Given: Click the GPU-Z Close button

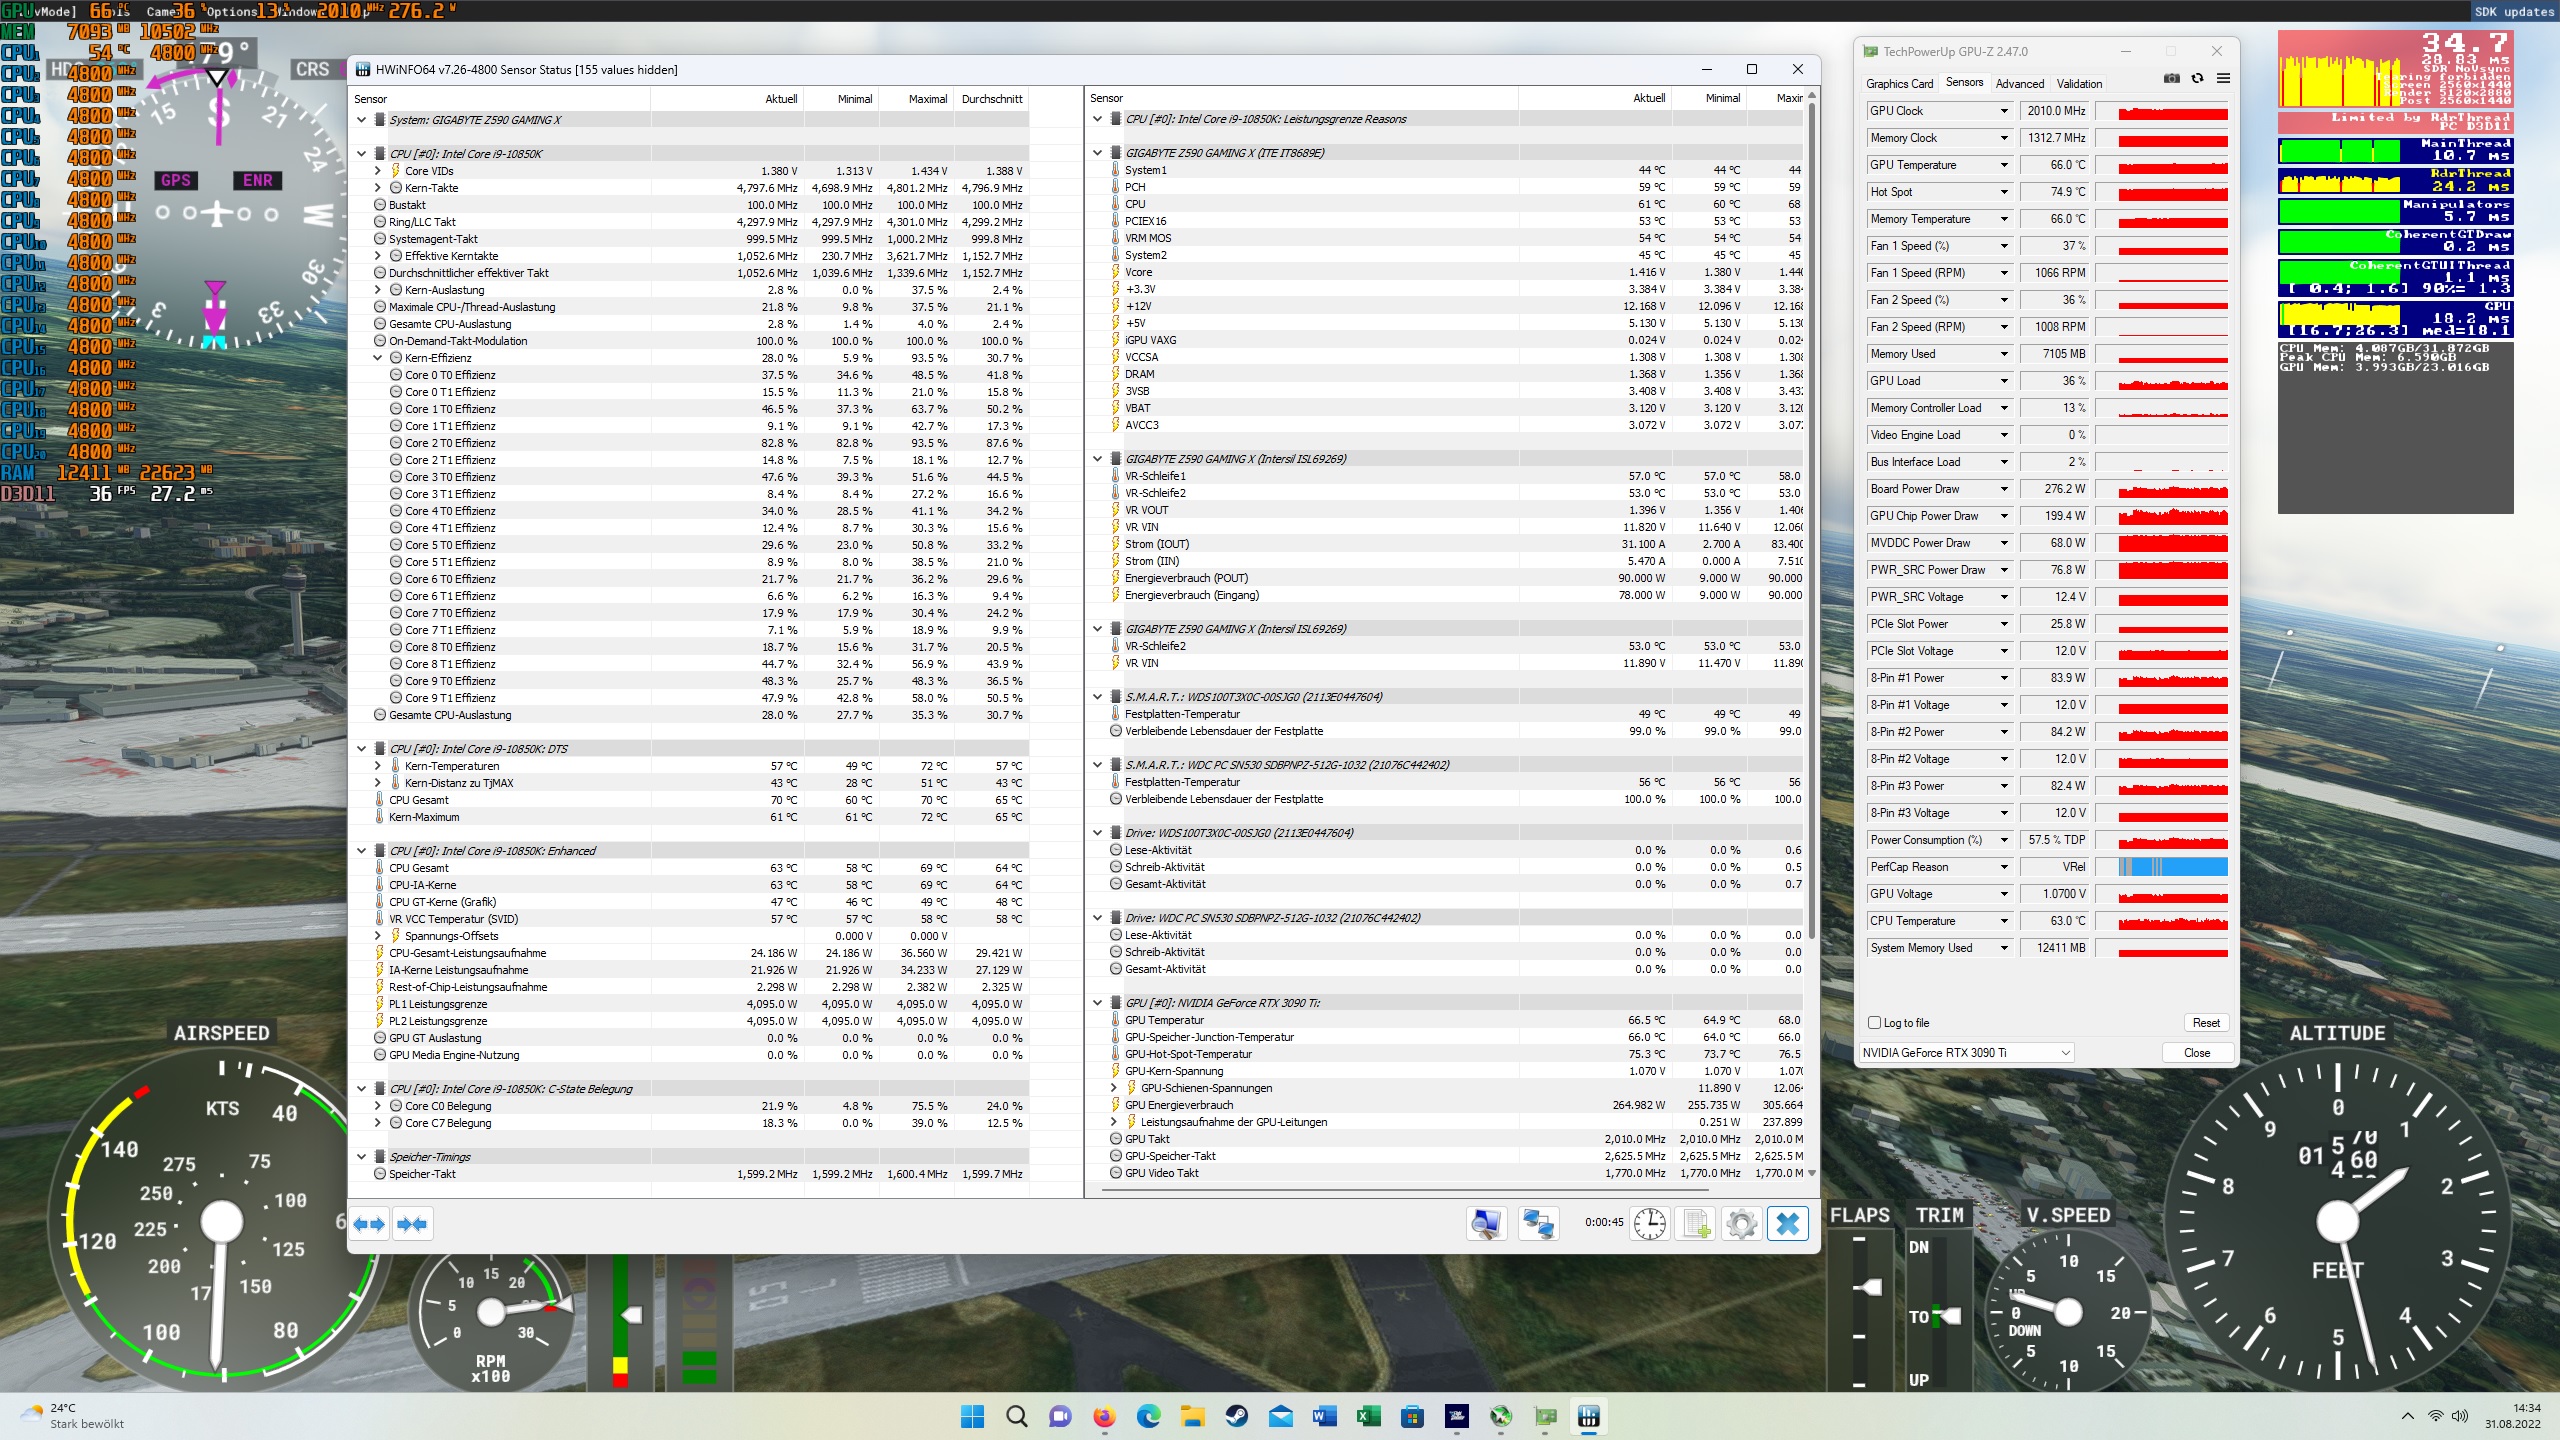Looking at the screenshot, I should point(2196,1053).
